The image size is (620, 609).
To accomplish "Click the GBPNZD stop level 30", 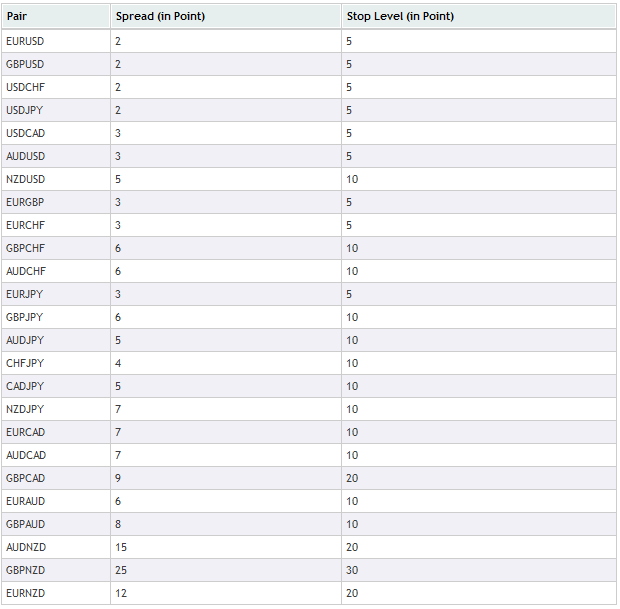I will click(352, 570).
